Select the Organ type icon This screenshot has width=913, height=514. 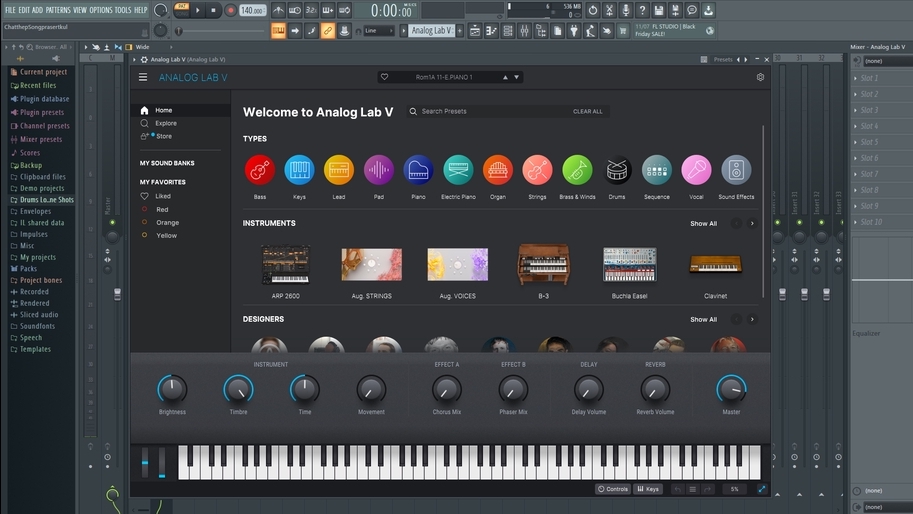point(498,170)
